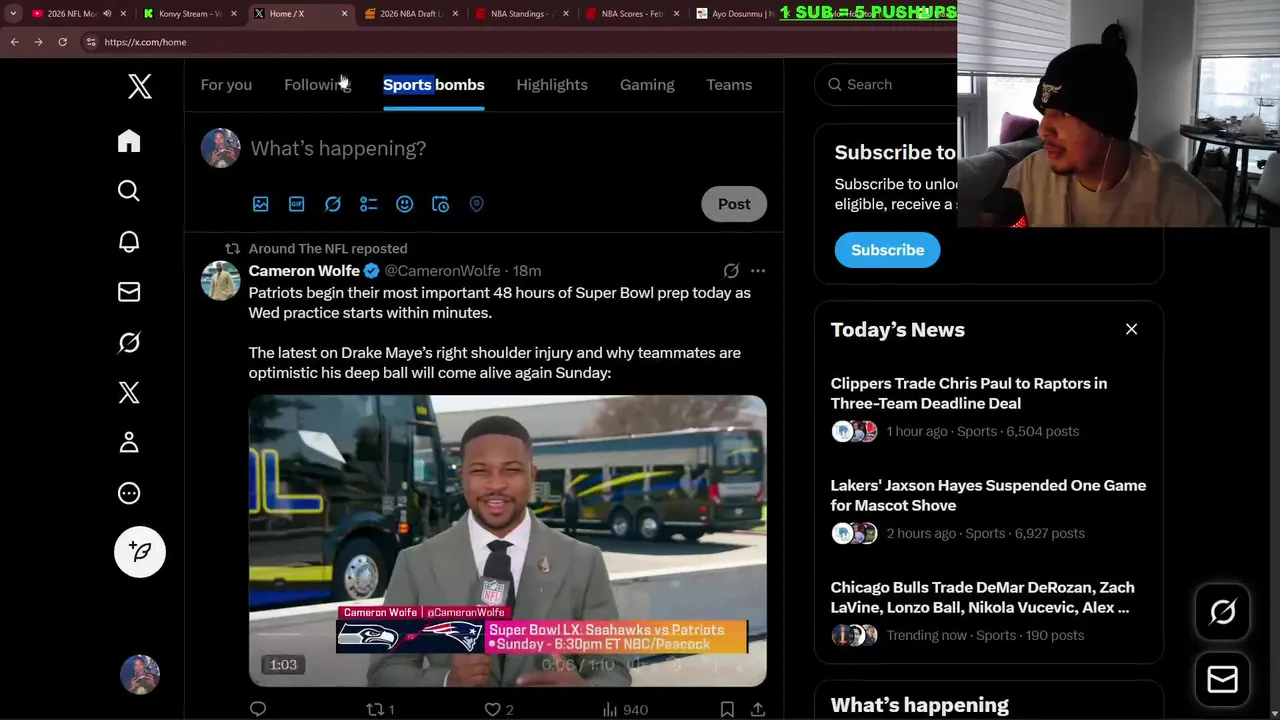Switch to NBA Scores browser tab
1280x720 pixels.
click(x=632, y=14)
